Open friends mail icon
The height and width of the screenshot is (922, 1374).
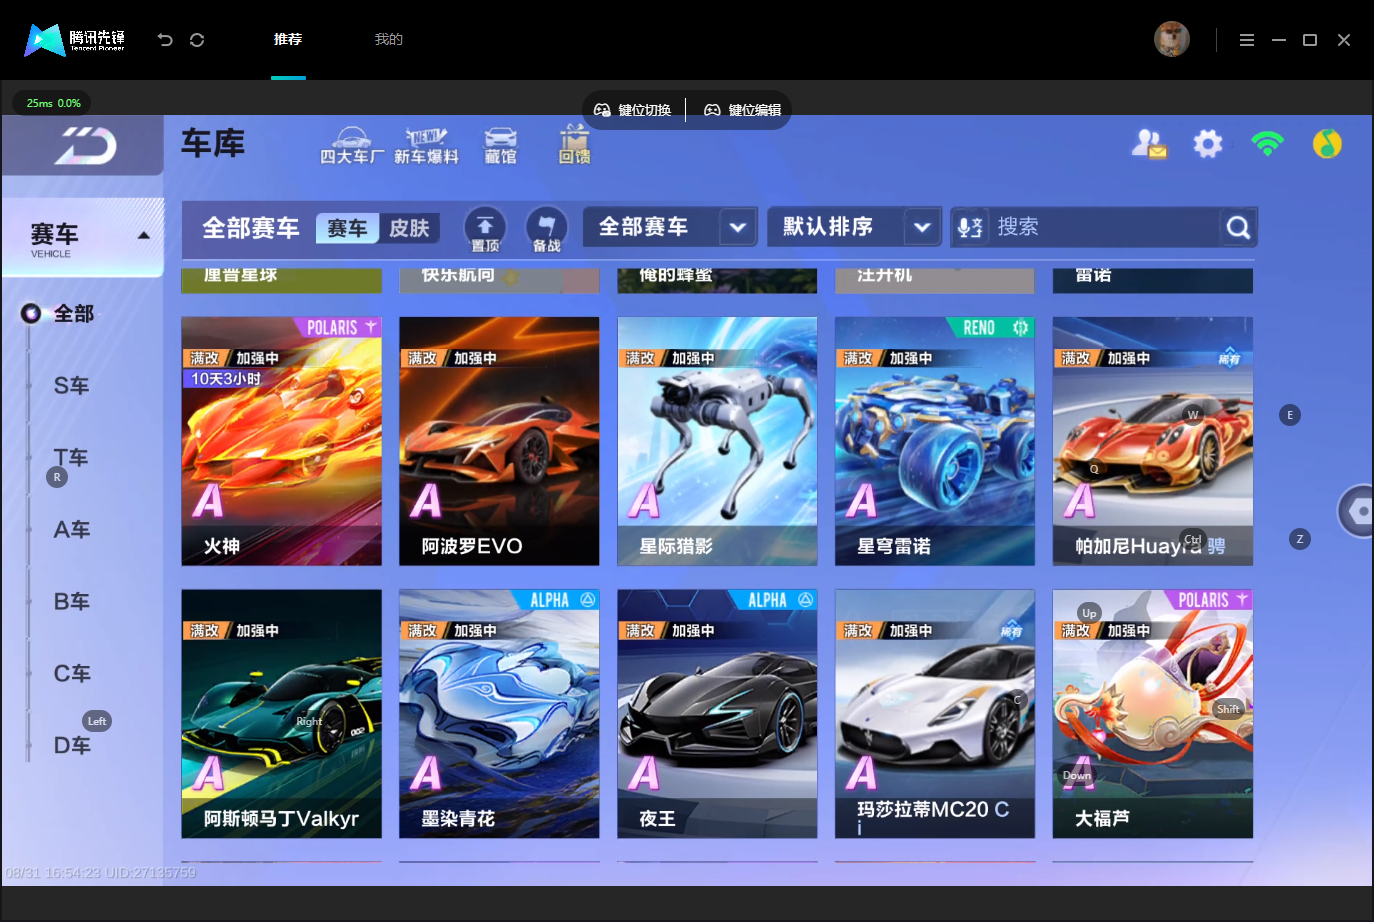click(x=1149, y=144)
